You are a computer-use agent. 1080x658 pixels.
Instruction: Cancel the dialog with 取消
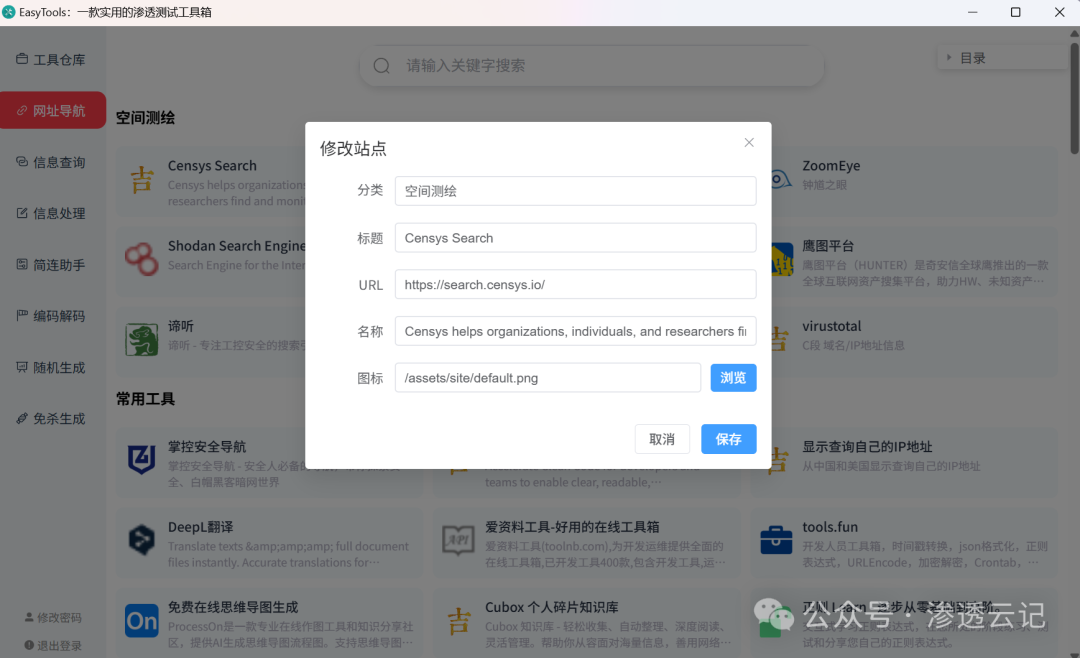point(662,439)
